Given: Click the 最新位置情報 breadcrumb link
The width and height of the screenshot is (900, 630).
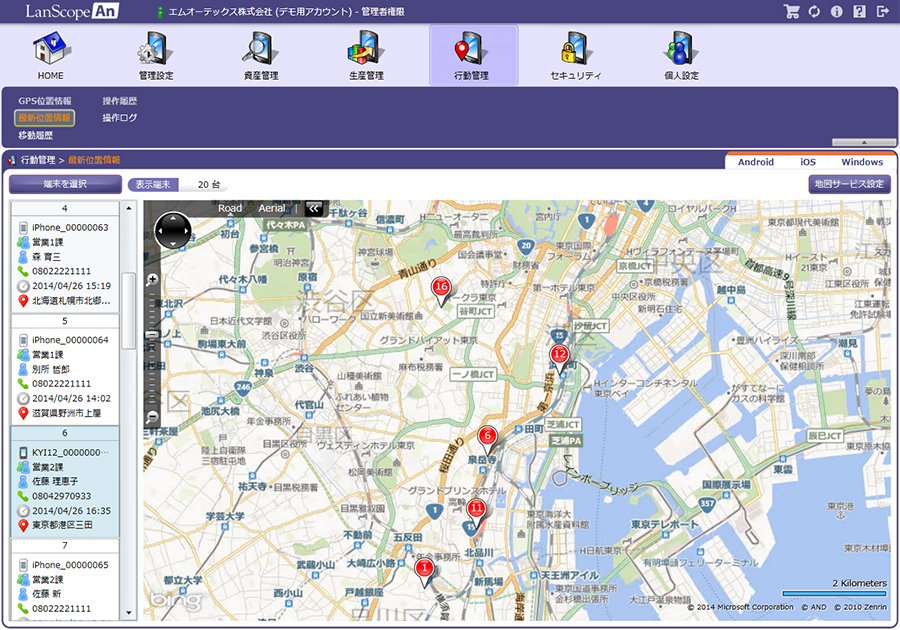Looking at the screenshot, I should pos(94,160).
